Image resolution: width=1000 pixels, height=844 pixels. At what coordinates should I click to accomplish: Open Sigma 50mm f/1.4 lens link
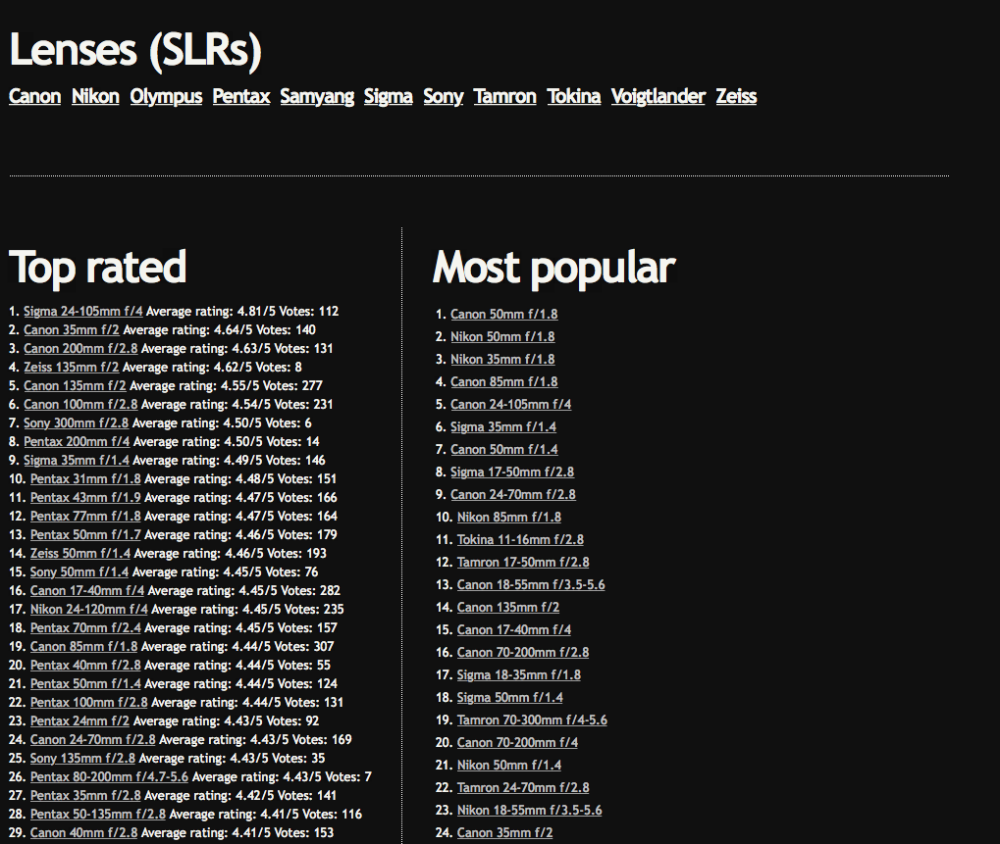510,697
